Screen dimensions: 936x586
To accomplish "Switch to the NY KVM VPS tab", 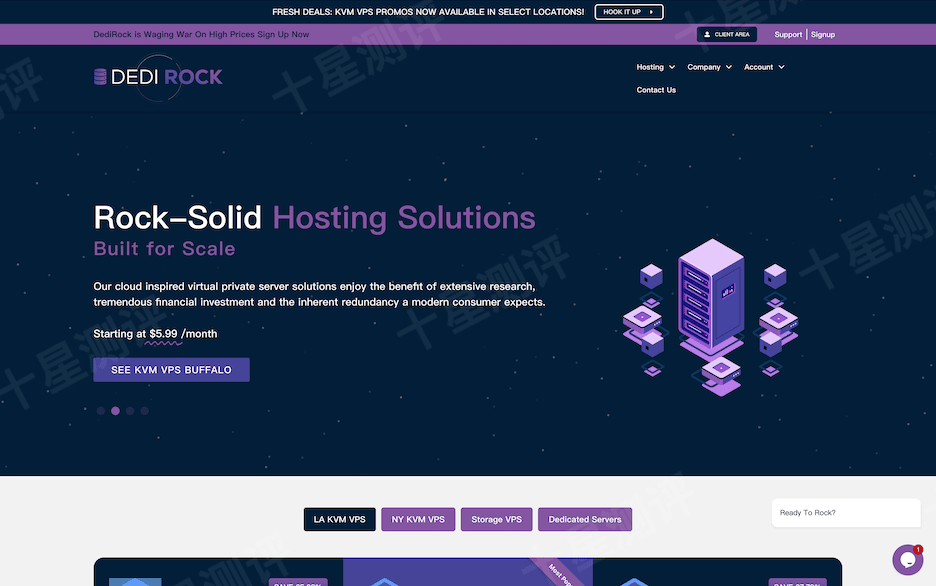I will (418, 519).
